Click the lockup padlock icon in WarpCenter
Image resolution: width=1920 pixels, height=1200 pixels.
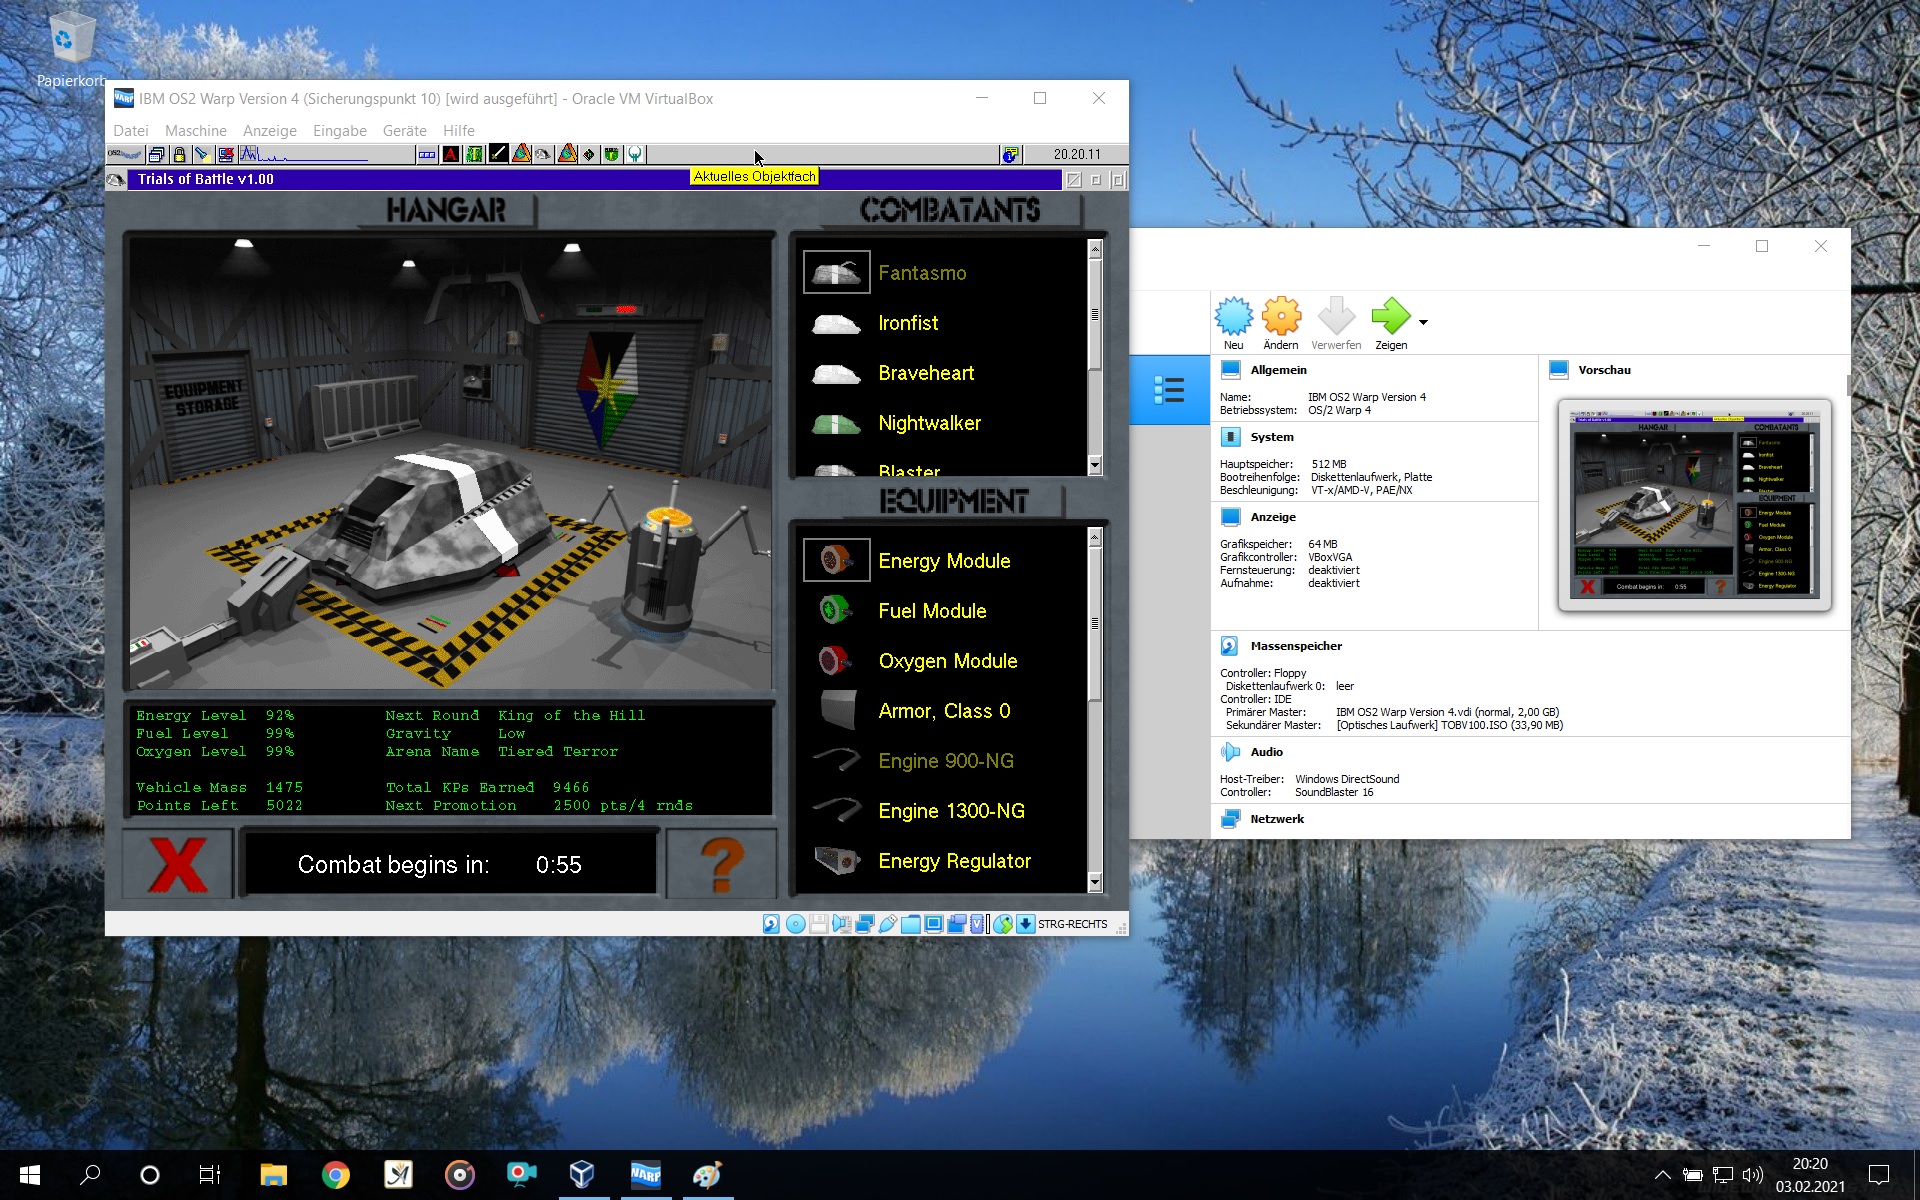(x=179, y=154)
